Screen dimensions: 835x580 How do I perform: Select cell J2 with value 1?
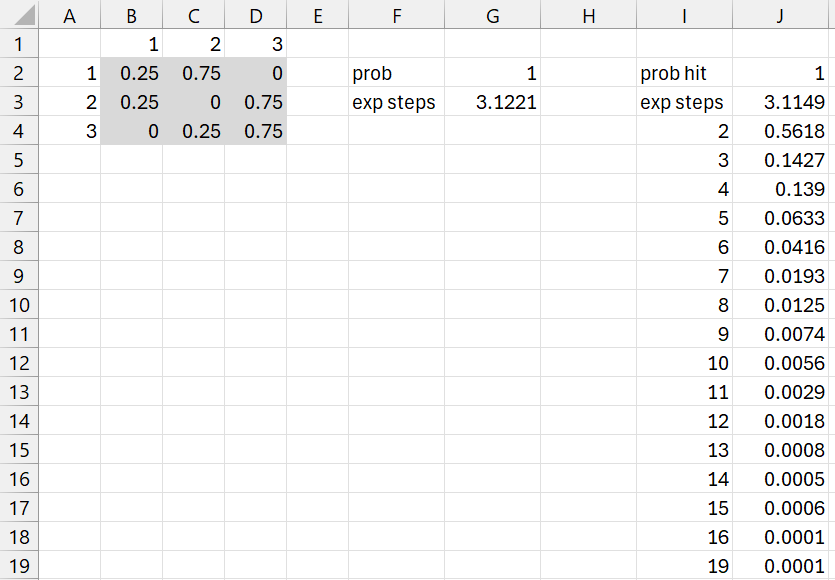780,72
